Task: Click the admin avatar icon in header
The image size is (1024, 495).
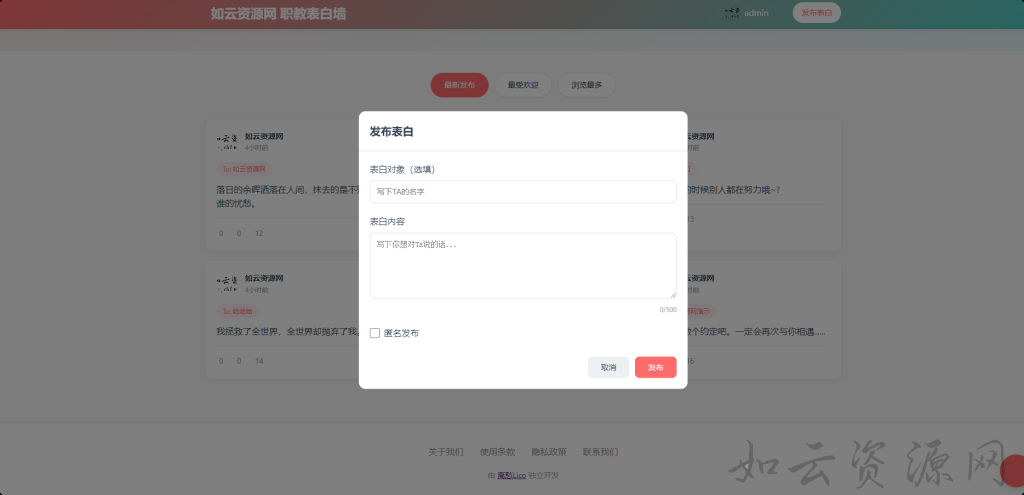Action: (x=731, y=13)
